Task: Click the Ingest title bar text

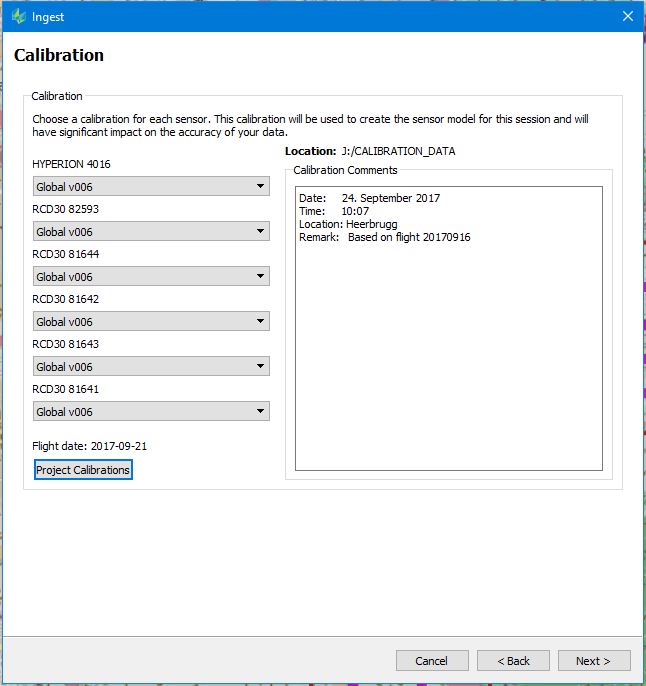Action: coord(48,16)
